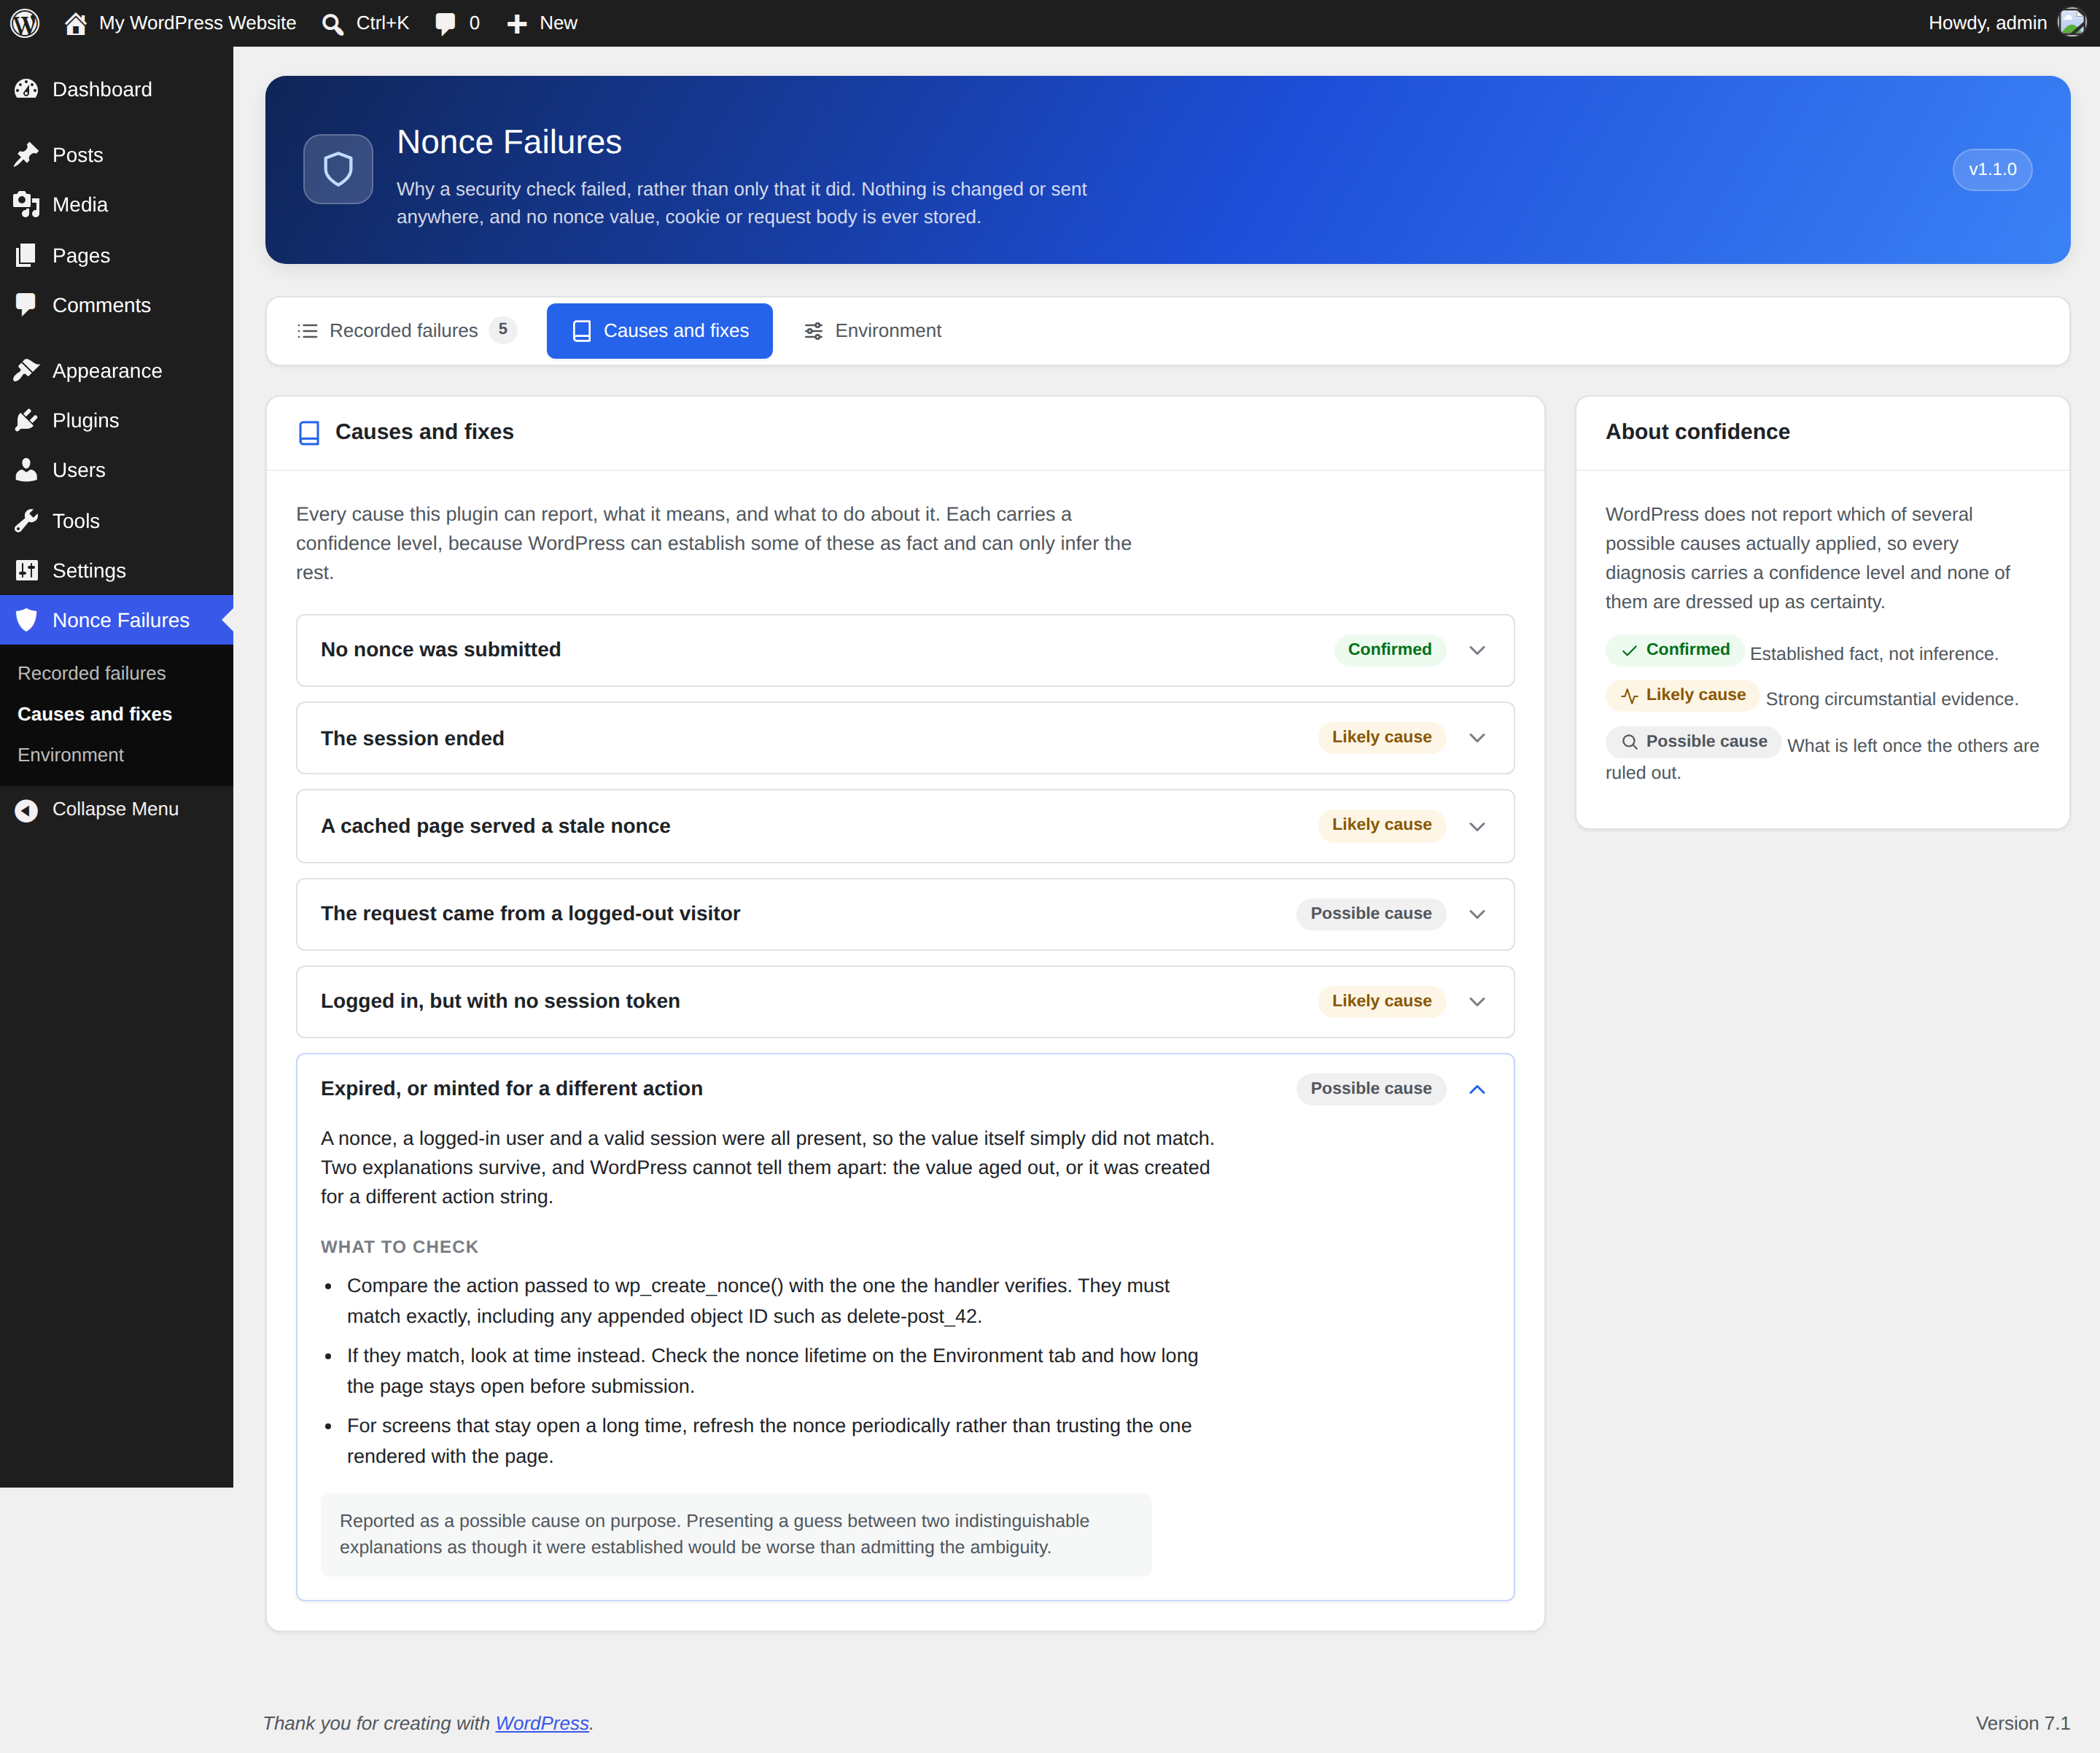Open the WordPress link in the footer

coord(542,1723)
